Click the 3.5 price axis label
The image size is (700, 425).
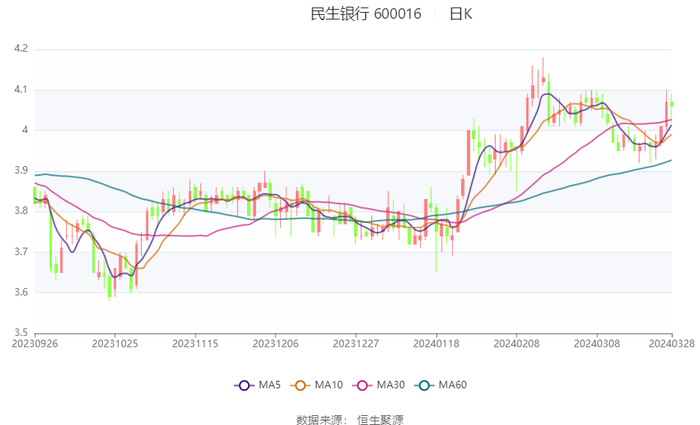(21, 333)
